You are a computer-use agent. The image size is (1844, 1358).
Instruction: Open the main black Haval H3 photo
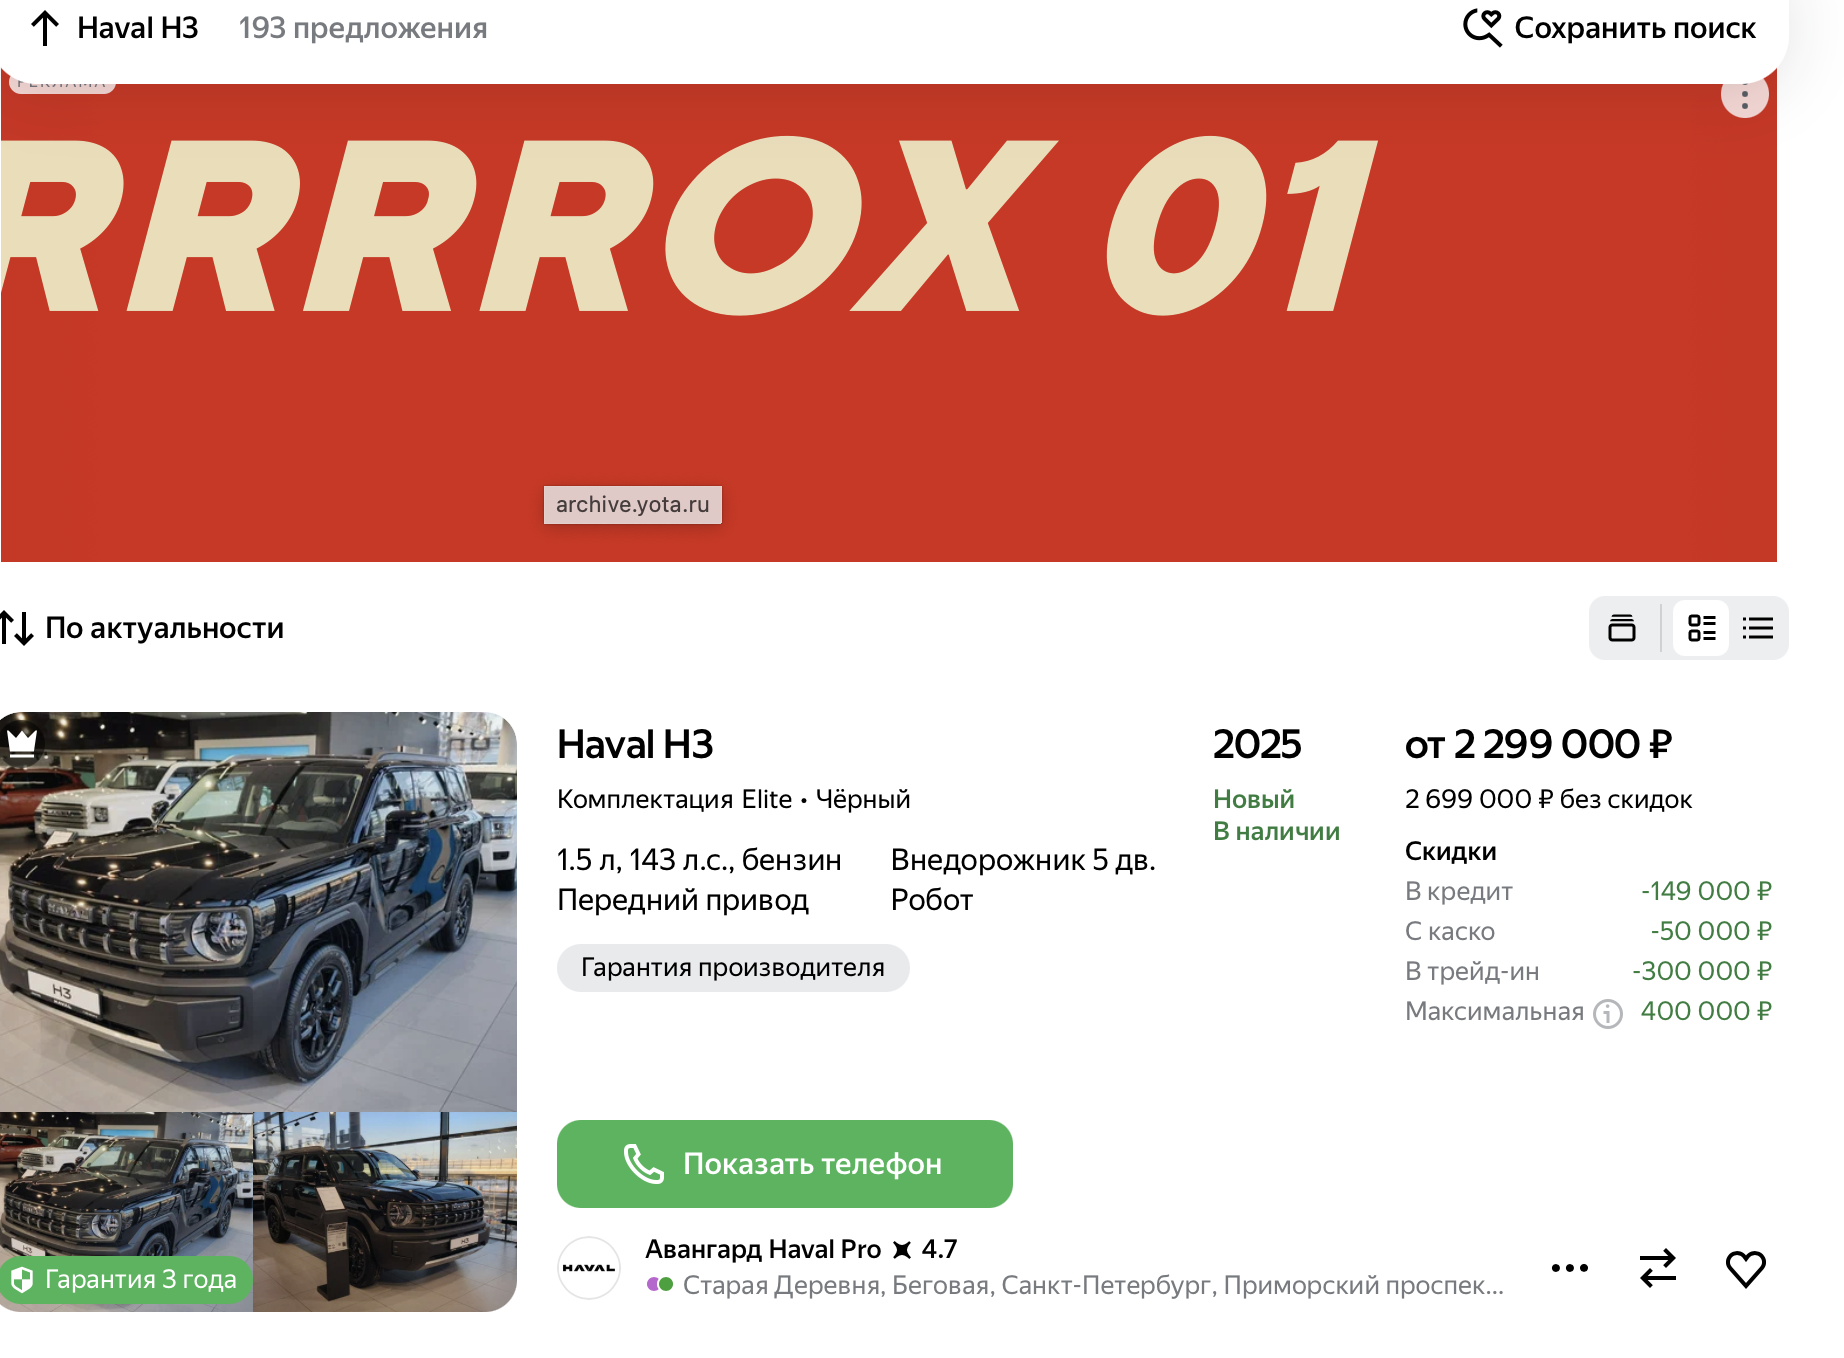point(258,912)
